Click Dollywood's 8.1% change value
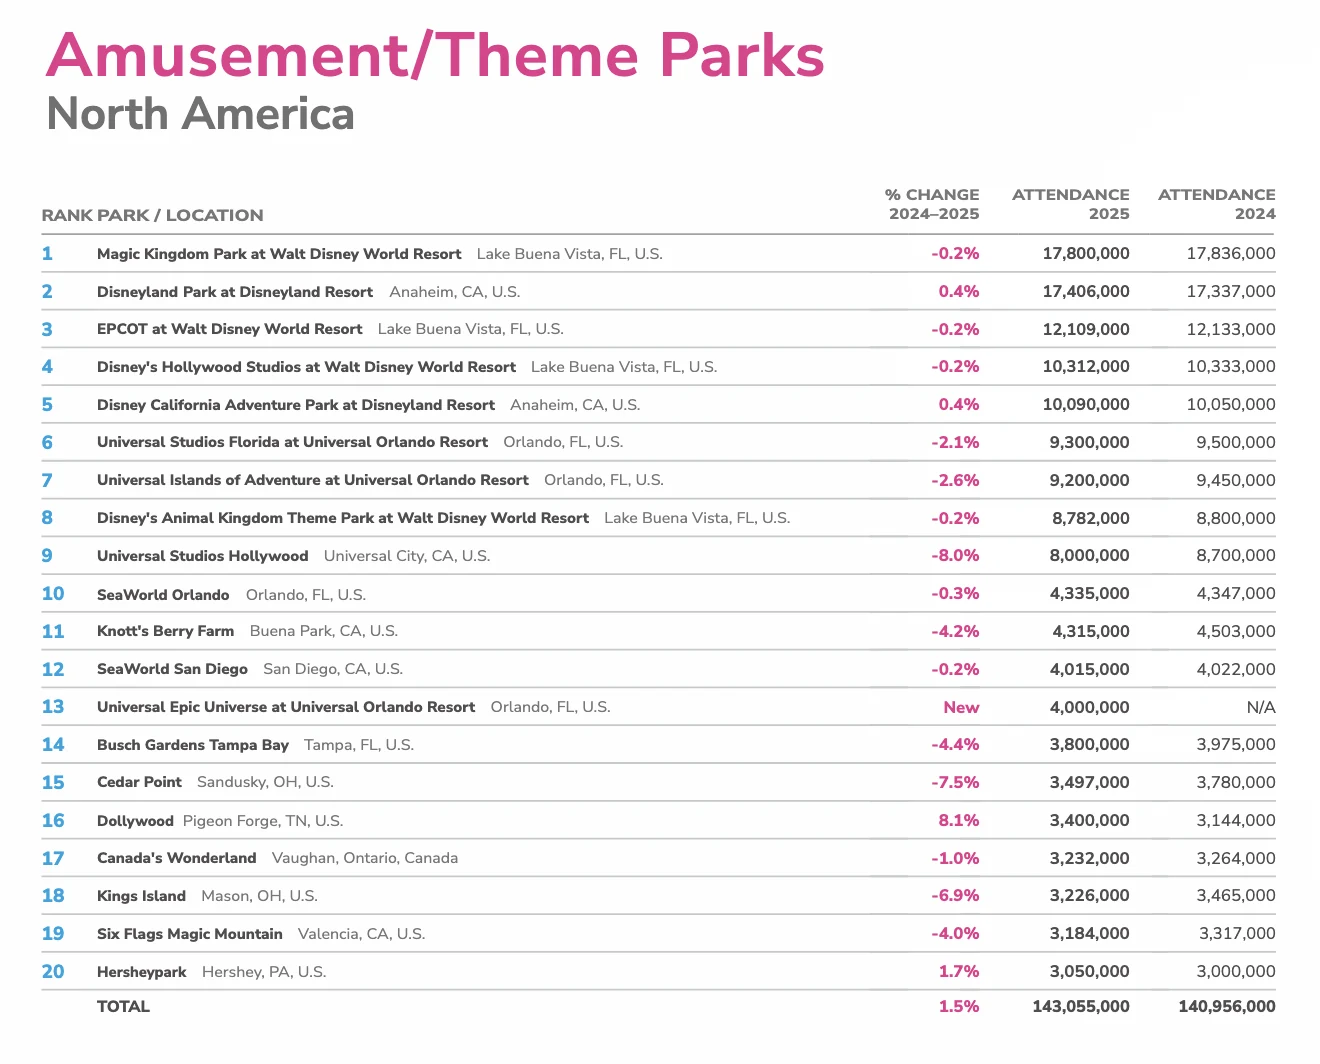 click(959, 820)
